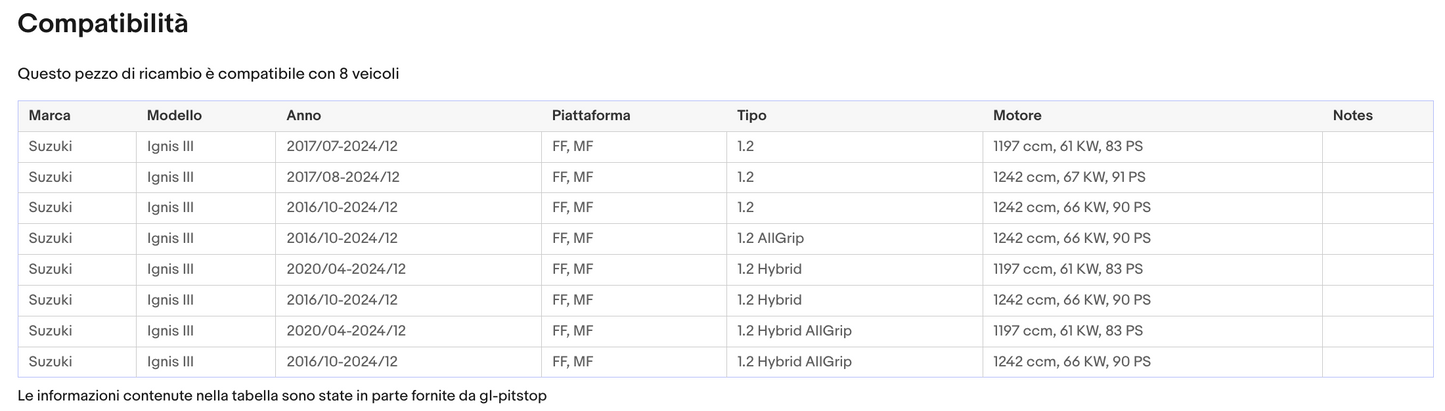Click the Piattaforma column header
This screenshot has width=1445, height=411.
[591, 116]
